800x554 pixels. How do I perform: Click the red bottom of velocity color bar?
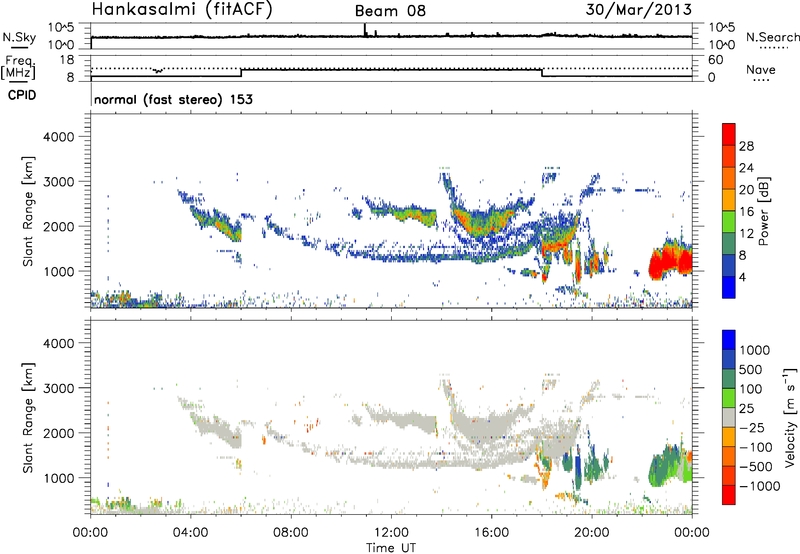(729, 495)
